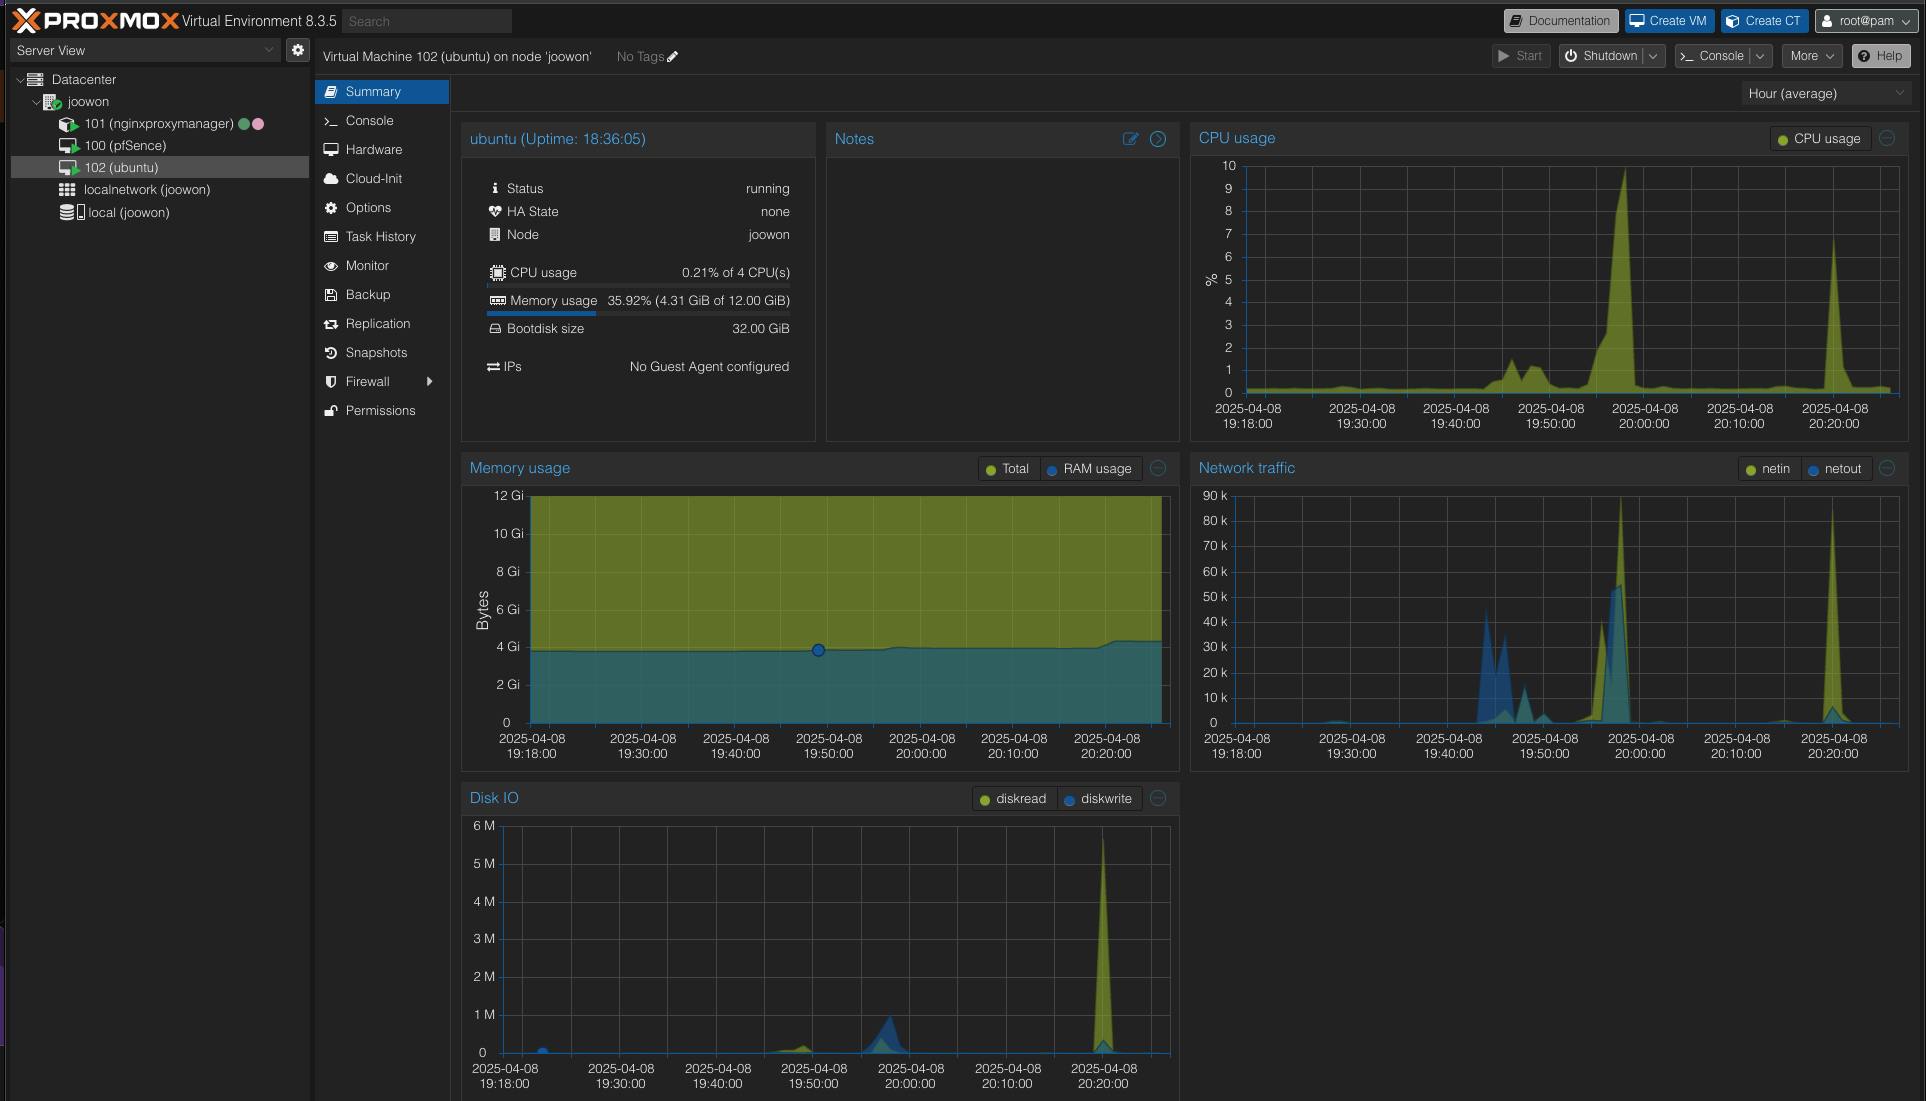
Task: Open the Snapshots section
Action: click(376, 353)
